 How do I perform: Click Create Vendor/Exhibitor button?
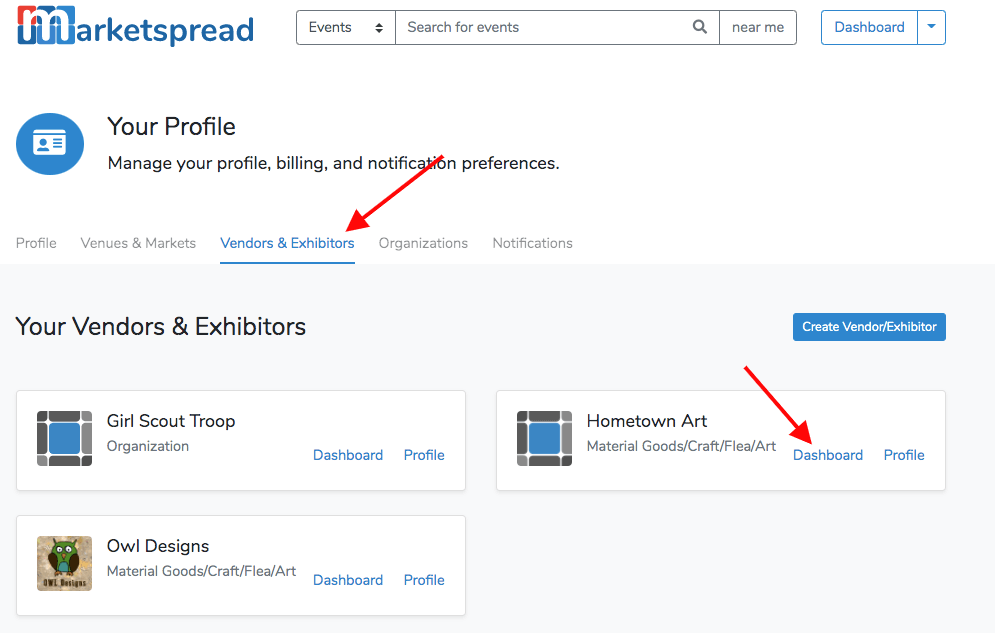869,327
